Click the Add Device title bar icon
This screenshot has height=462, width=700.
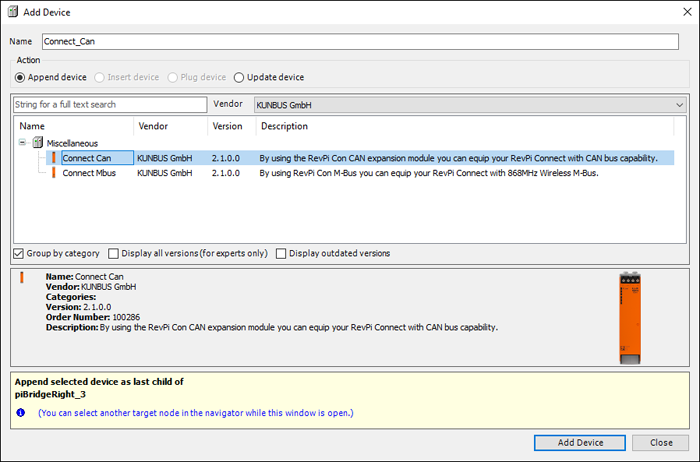(x=13, y=12)
